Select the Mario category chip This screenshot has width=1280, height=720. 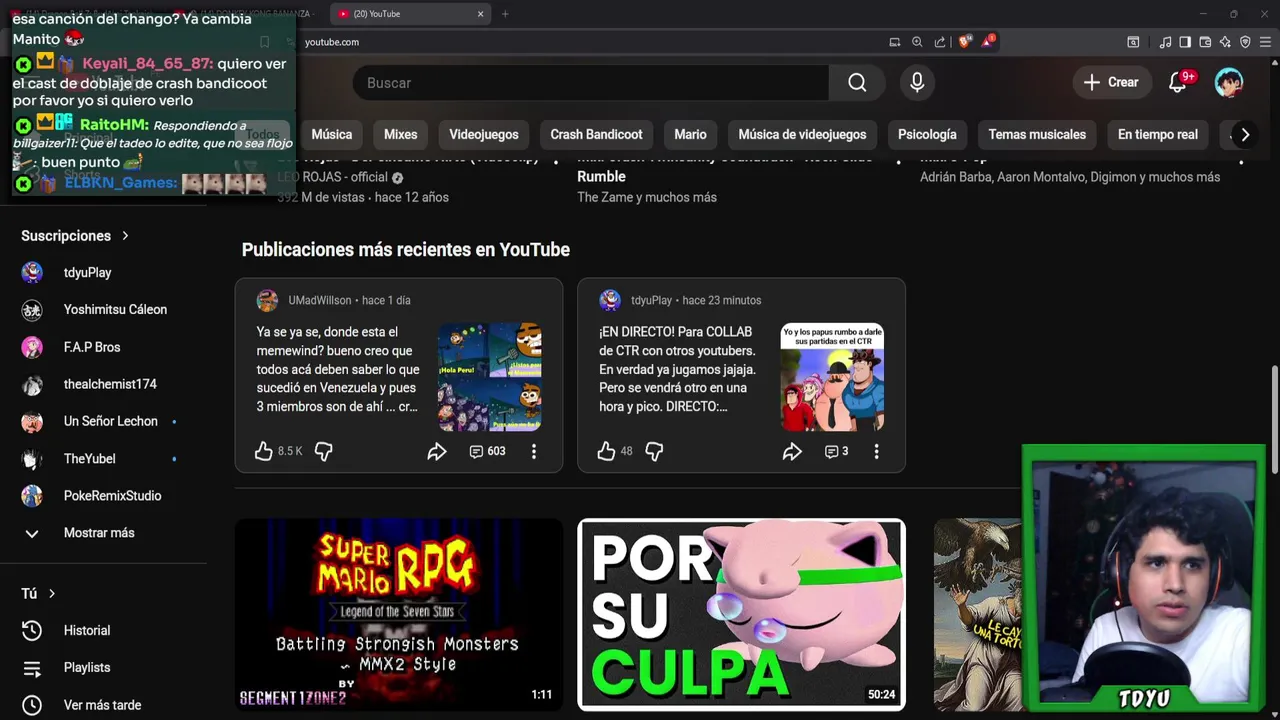[x=690, y=134]
